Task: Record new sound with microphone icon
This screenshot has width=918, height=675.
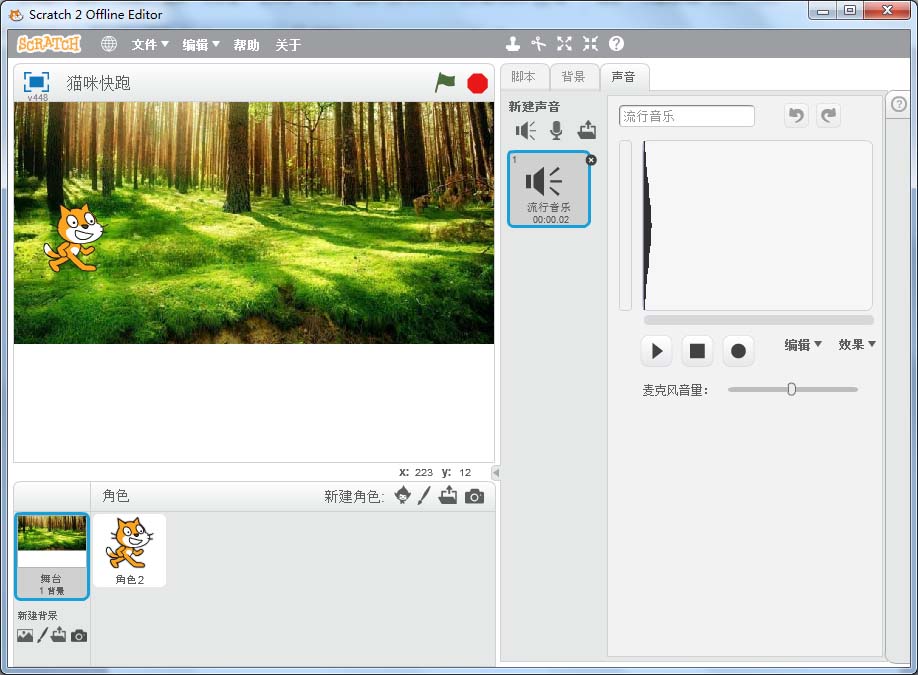Action: click(x=557, y=130)
